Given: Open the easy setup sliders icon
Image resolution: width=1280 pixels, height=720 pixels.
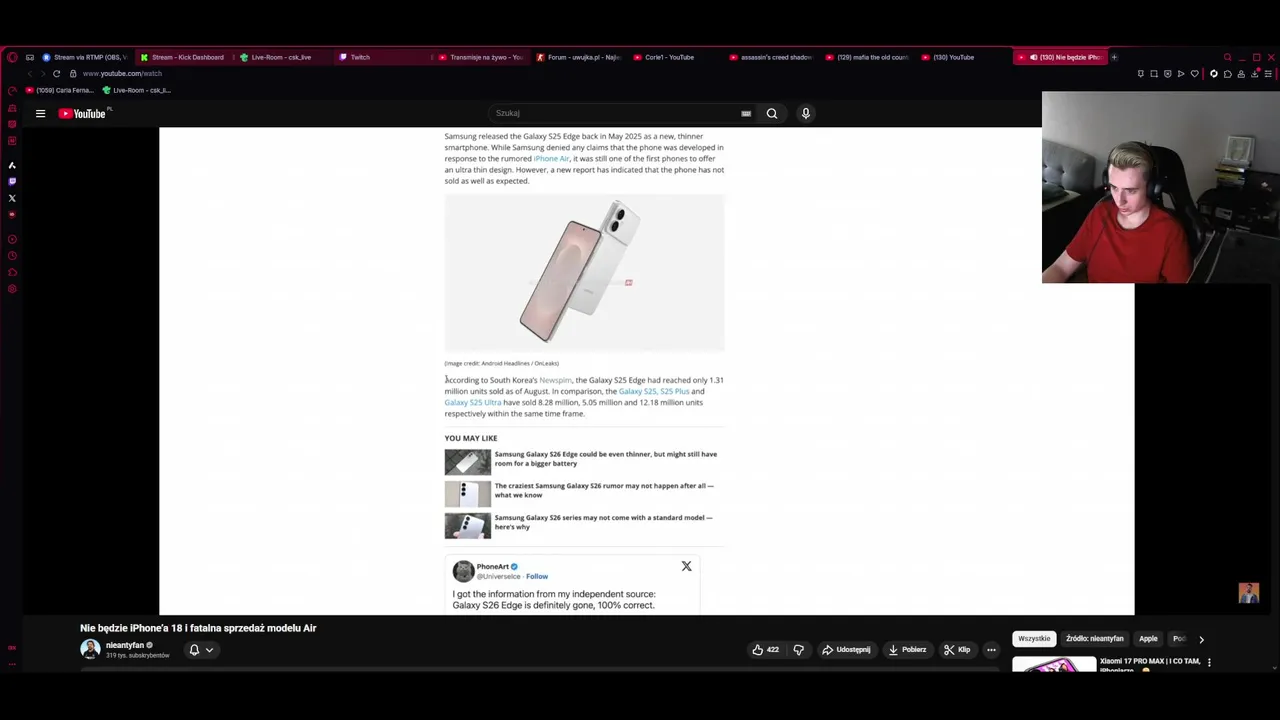Looking at the screenshot, I should pyautogui.click(x=1268, y=74).
